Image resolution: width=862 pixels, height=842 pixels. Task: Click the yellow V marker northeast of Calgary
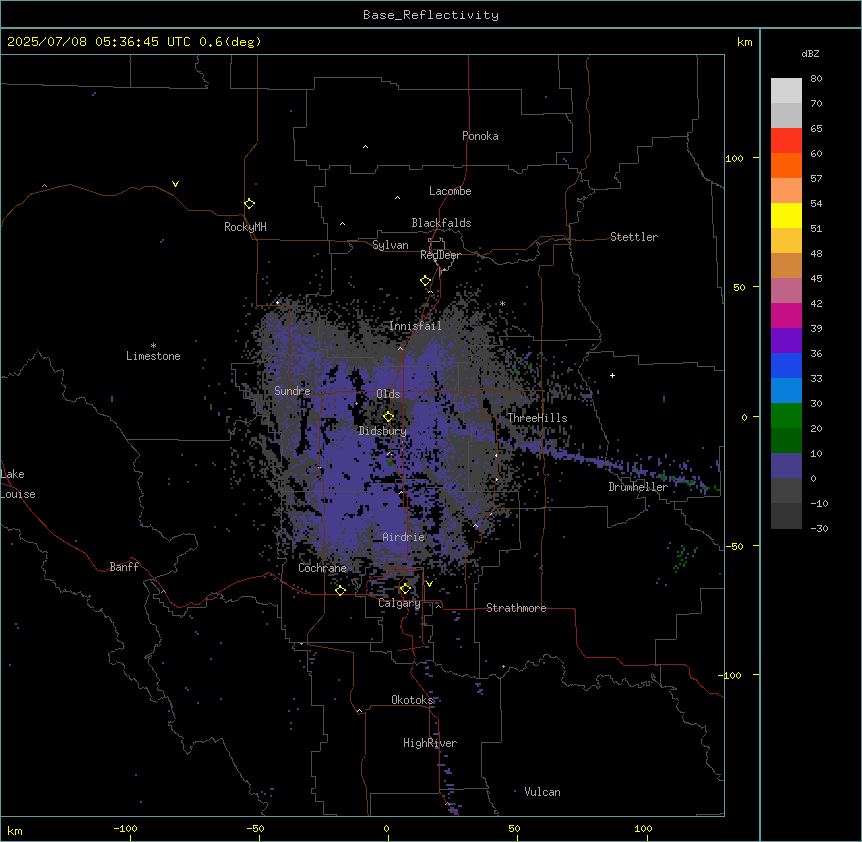coord(429,584)
